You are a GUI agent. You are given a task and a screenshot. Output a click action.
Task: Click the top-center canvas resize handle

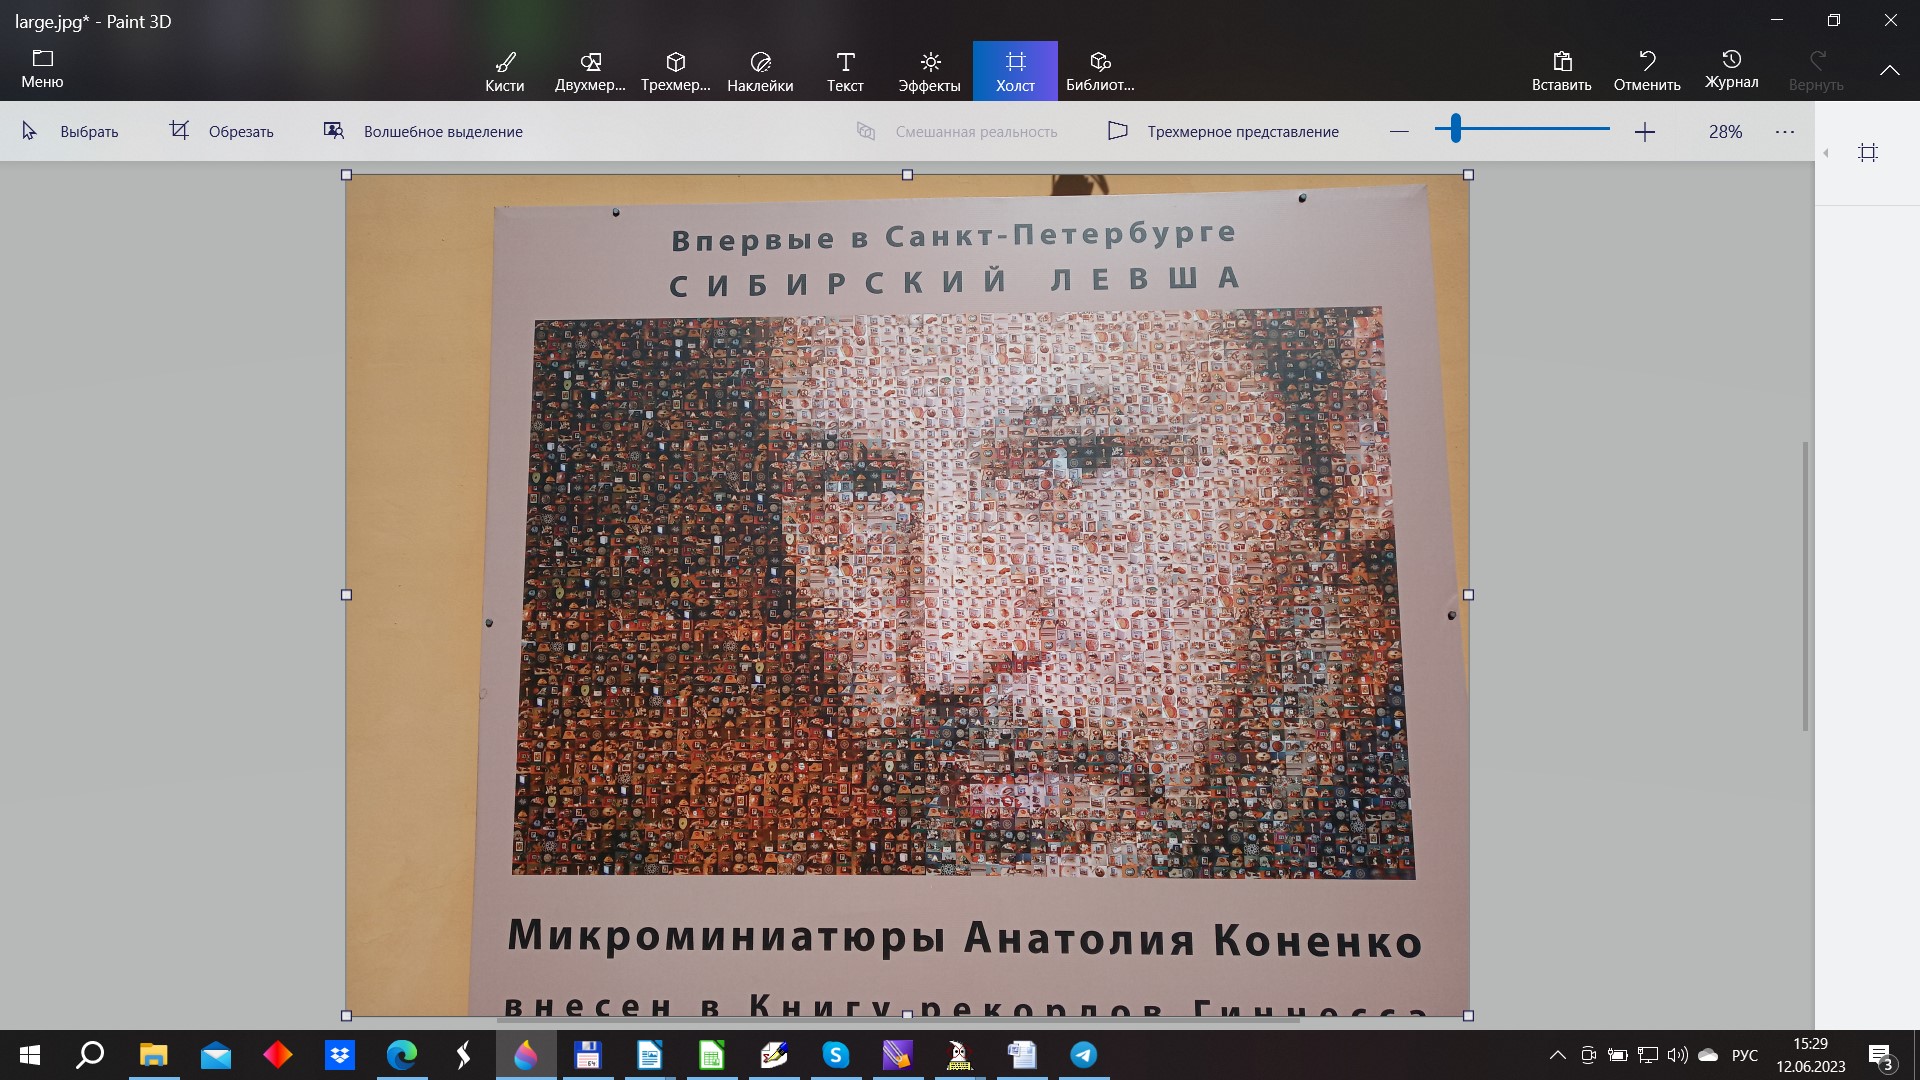907,175
